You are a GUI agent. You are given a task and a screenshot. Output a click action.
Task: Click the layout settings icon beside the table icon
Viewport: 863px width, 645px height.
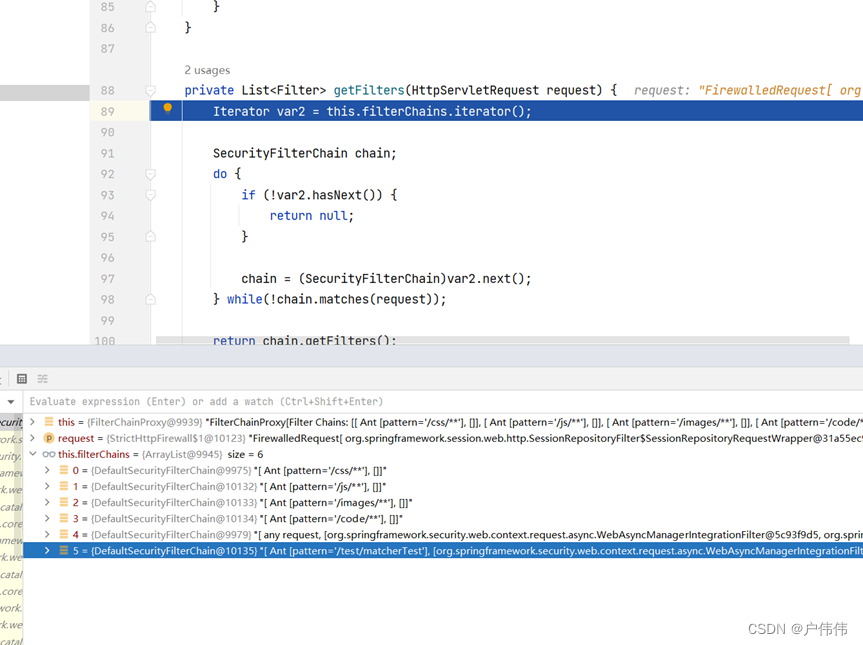(42, 379)
